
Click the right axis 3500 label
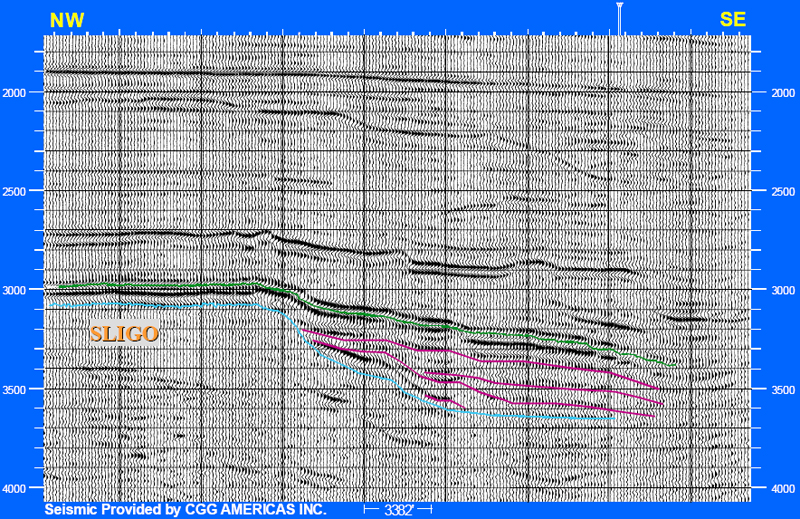(783, 390)
